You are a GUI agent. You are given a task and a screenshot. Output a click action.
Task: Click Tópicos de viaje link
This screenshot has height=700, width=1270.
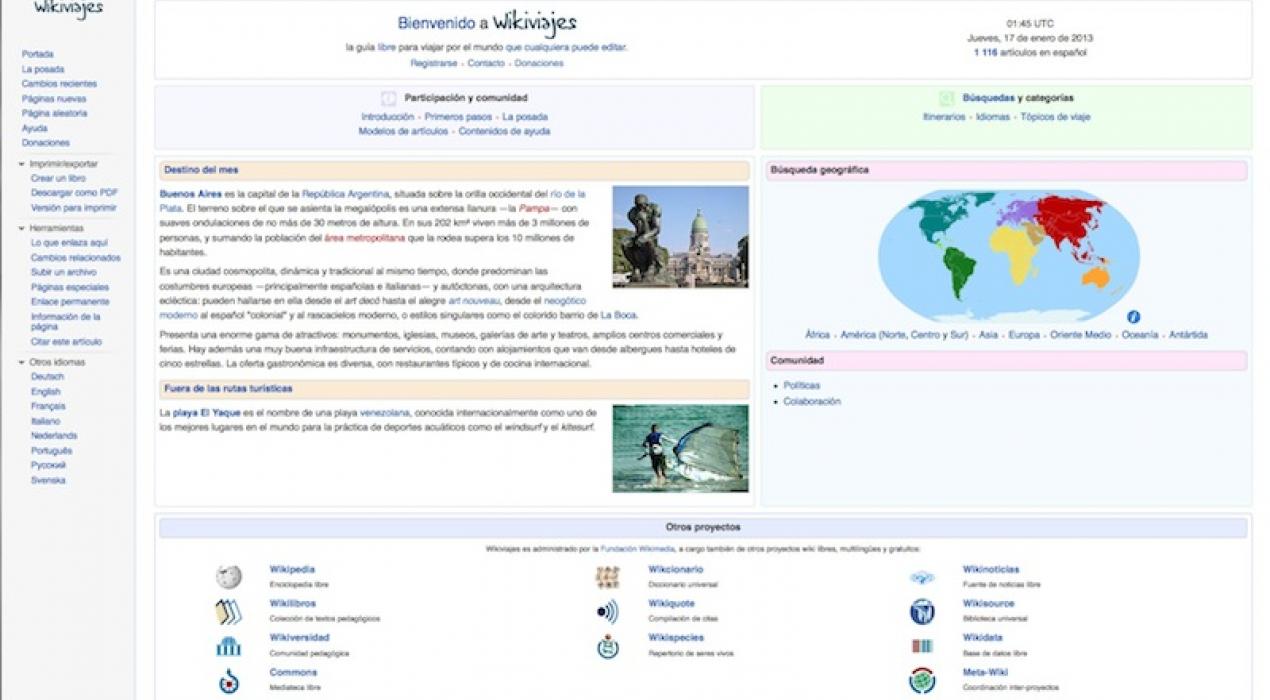point(1055,117)
